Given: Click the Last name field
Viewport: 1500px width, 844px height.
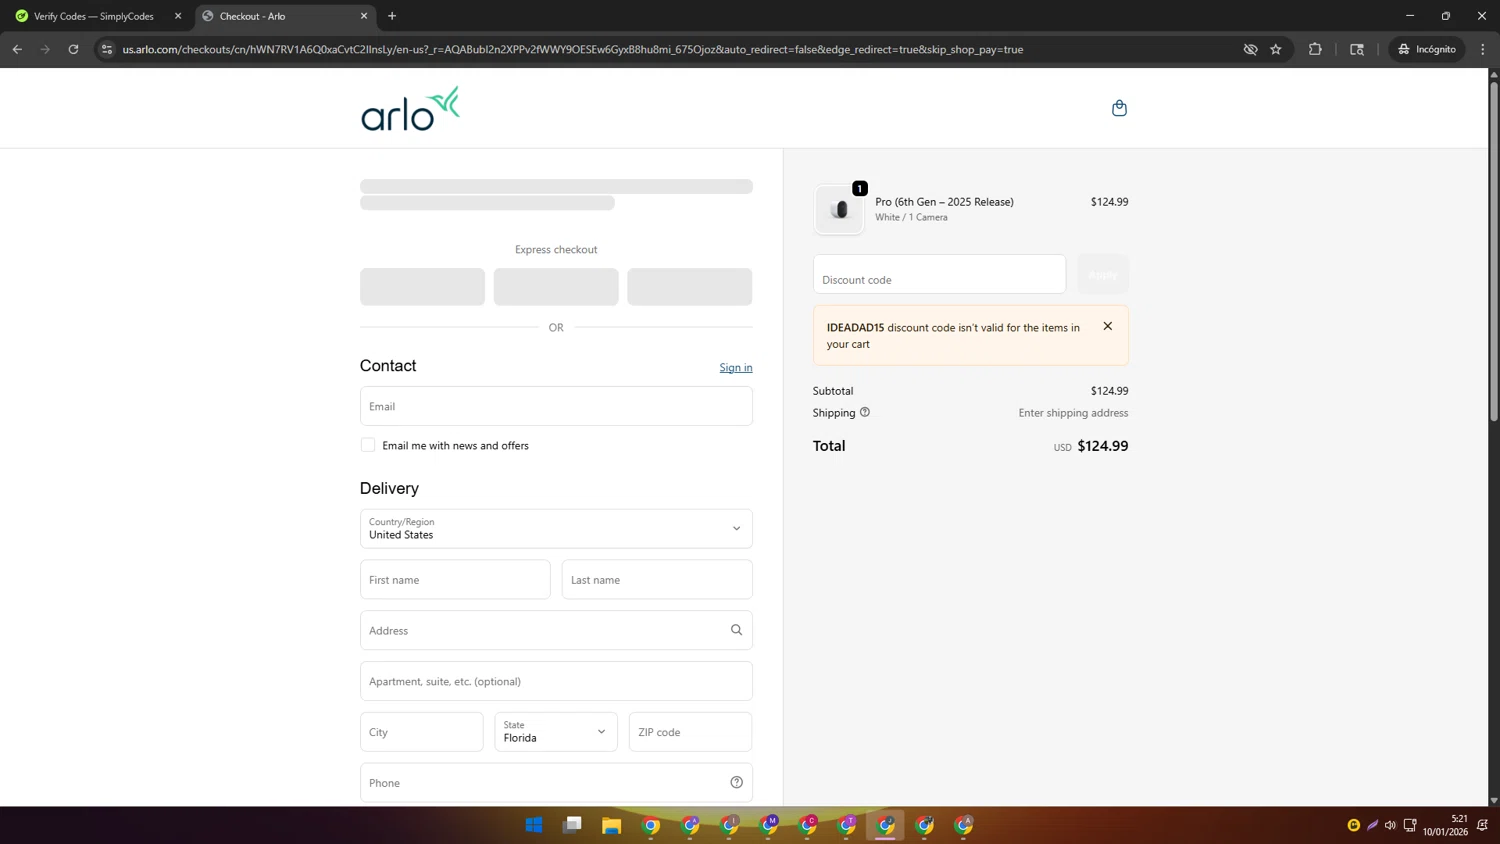Looking at the screenshot, I should [x=657, y=579].
